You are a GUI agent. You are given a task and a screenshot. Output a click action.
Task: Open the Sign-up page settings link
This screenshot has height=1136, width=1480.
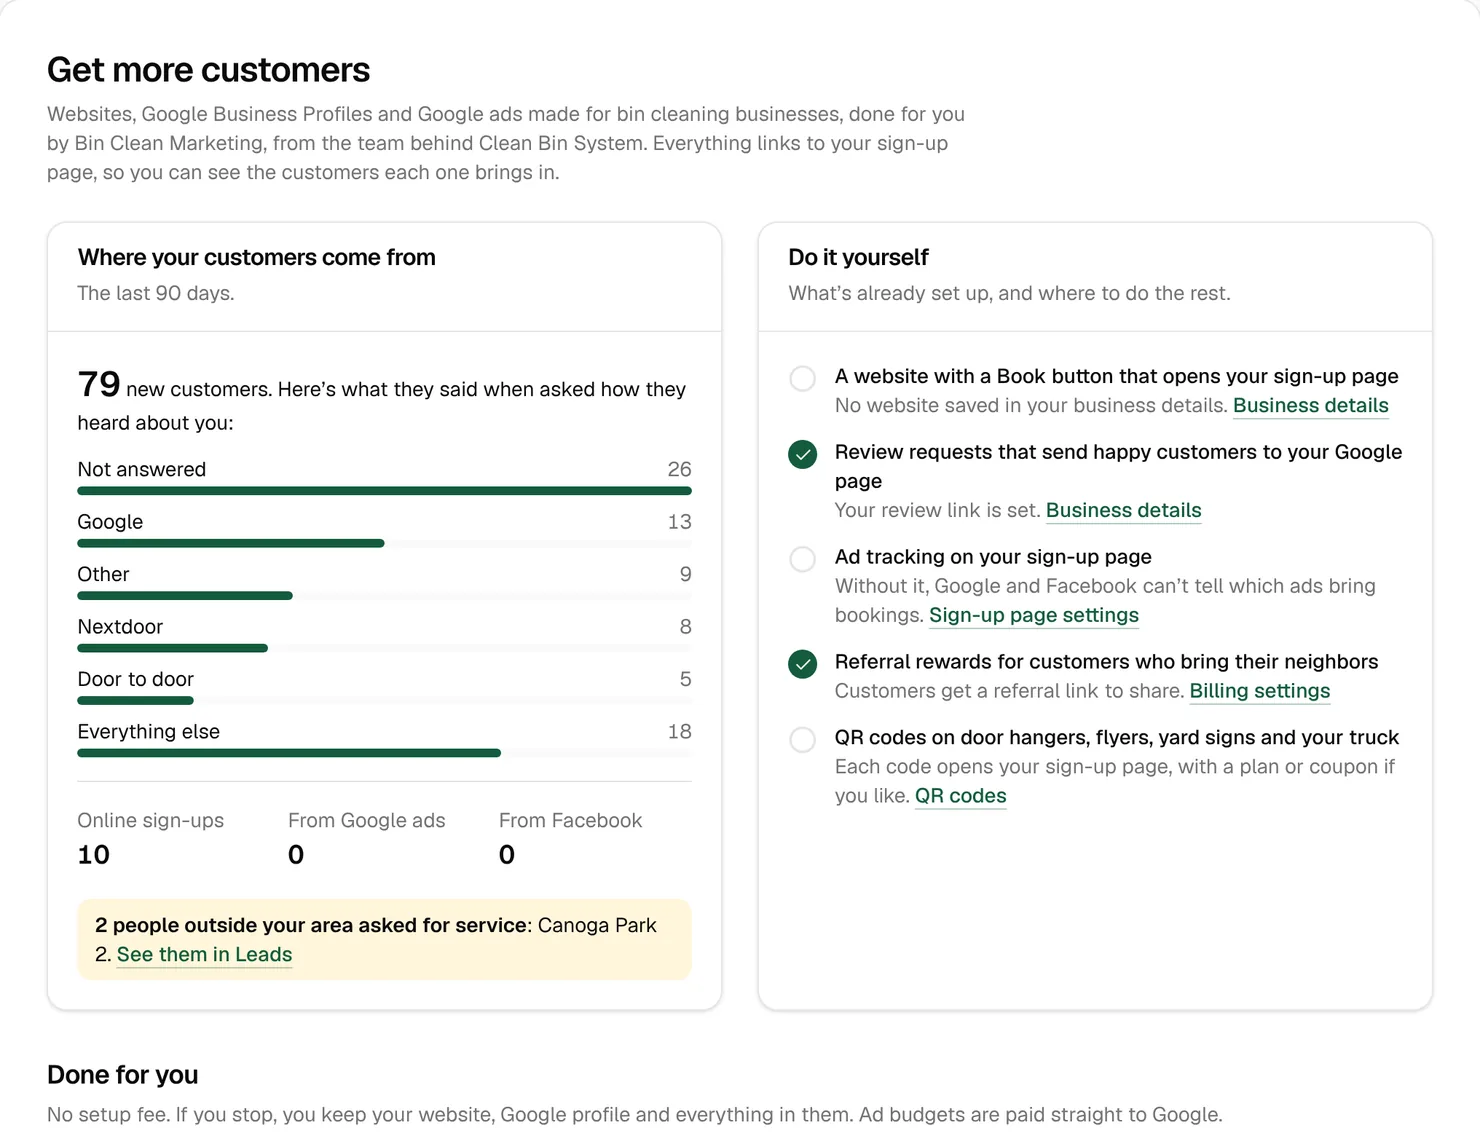point(1034,615)
